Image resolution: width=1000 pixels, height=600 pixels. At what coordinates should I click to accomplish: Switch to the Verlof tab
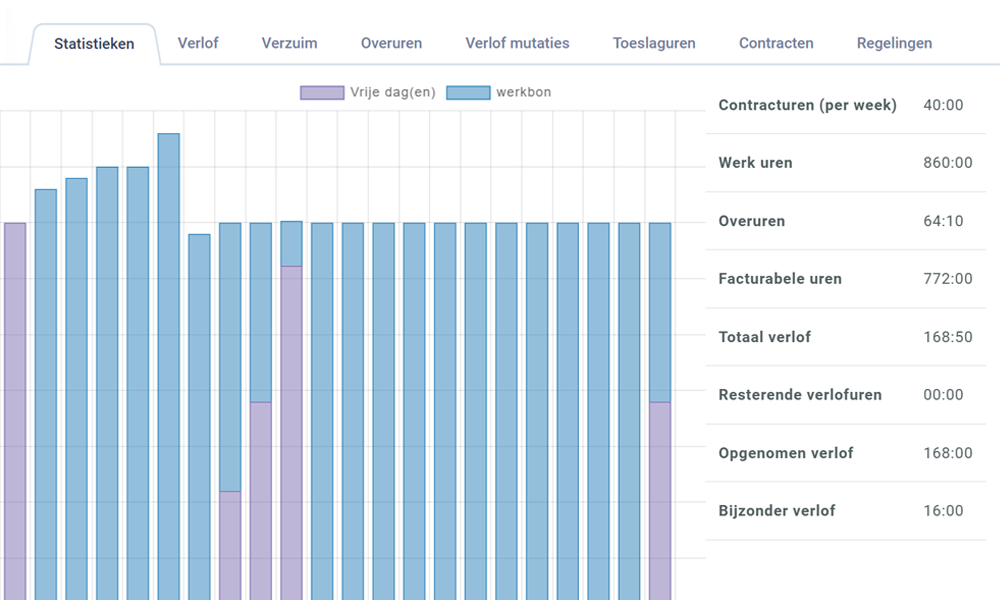198,43
